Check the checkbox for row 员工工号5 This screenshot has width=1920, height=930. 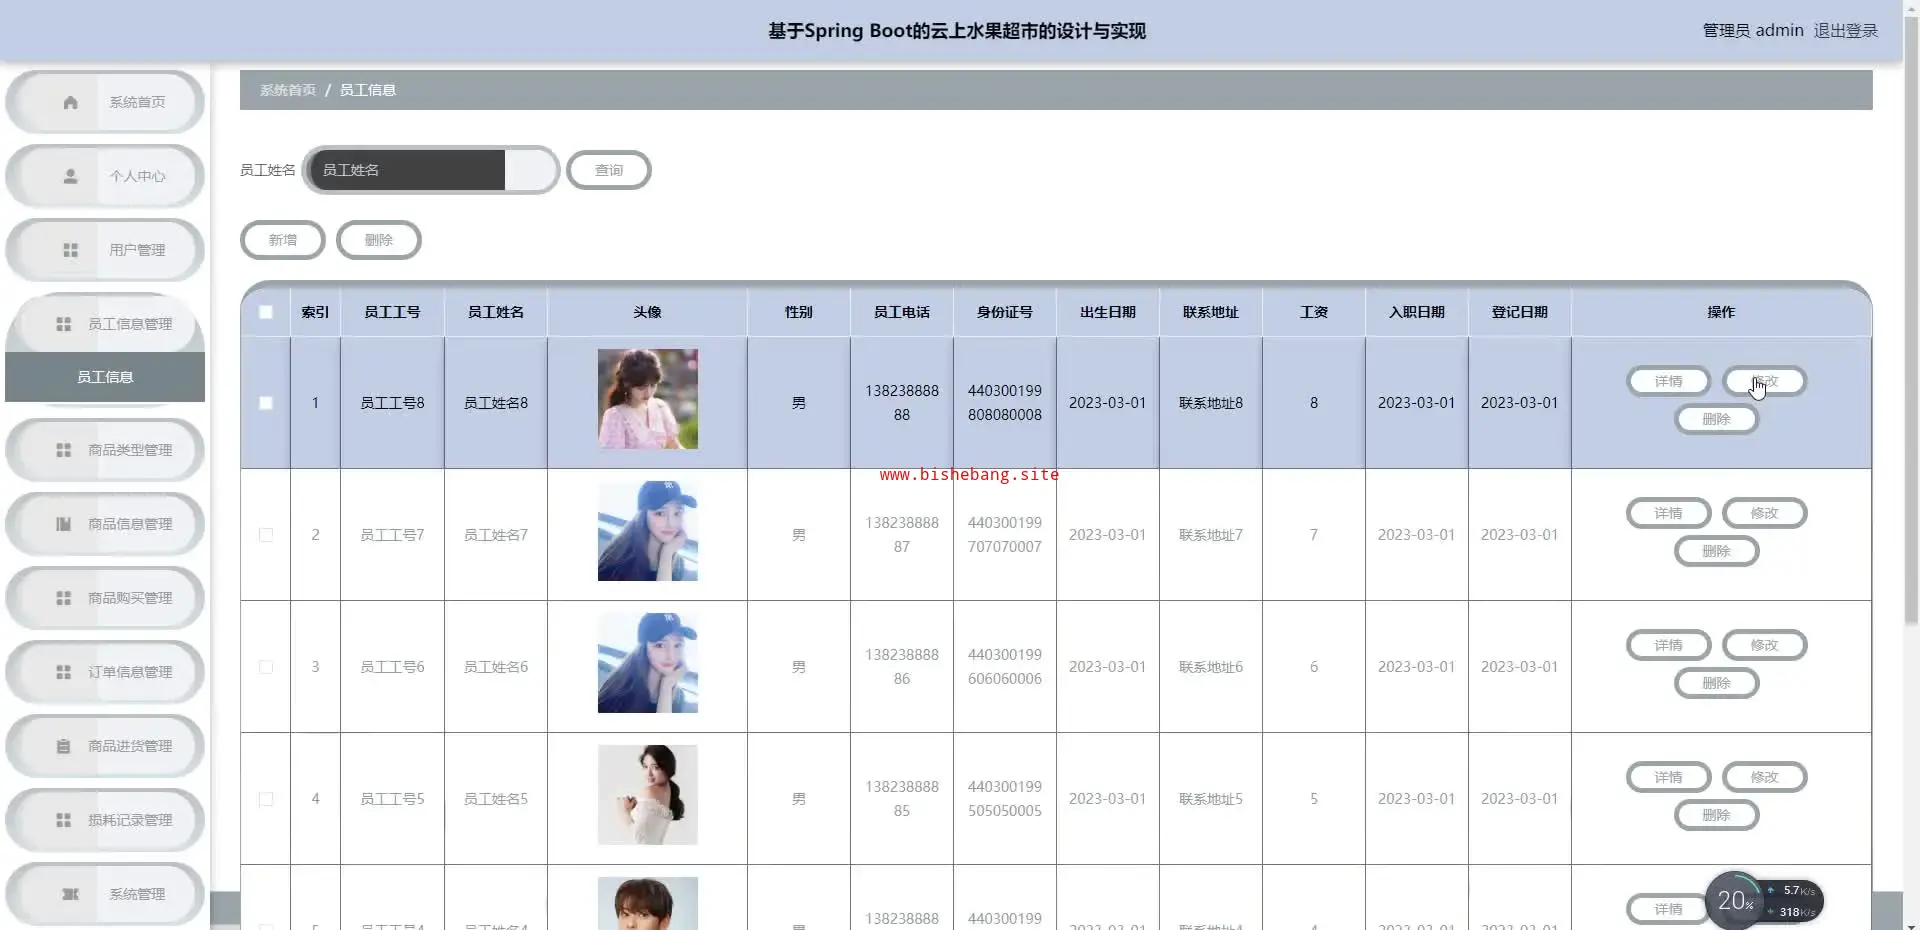click(266, 799)
